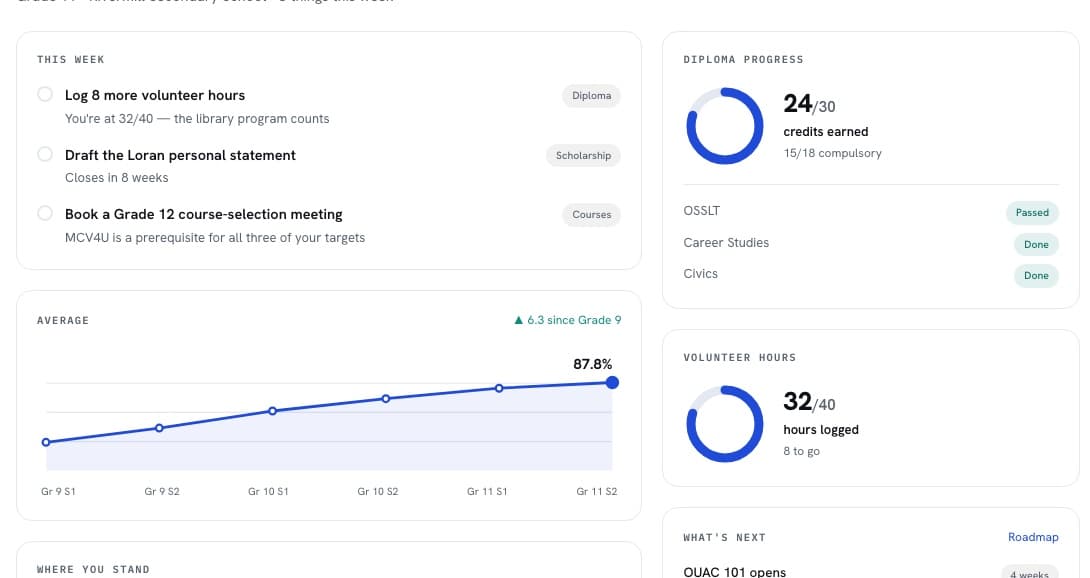This screenshot has width=1090, height=578.
Task: Click the Civics row label
Action: pyautogui.click(x=700, y=273)
